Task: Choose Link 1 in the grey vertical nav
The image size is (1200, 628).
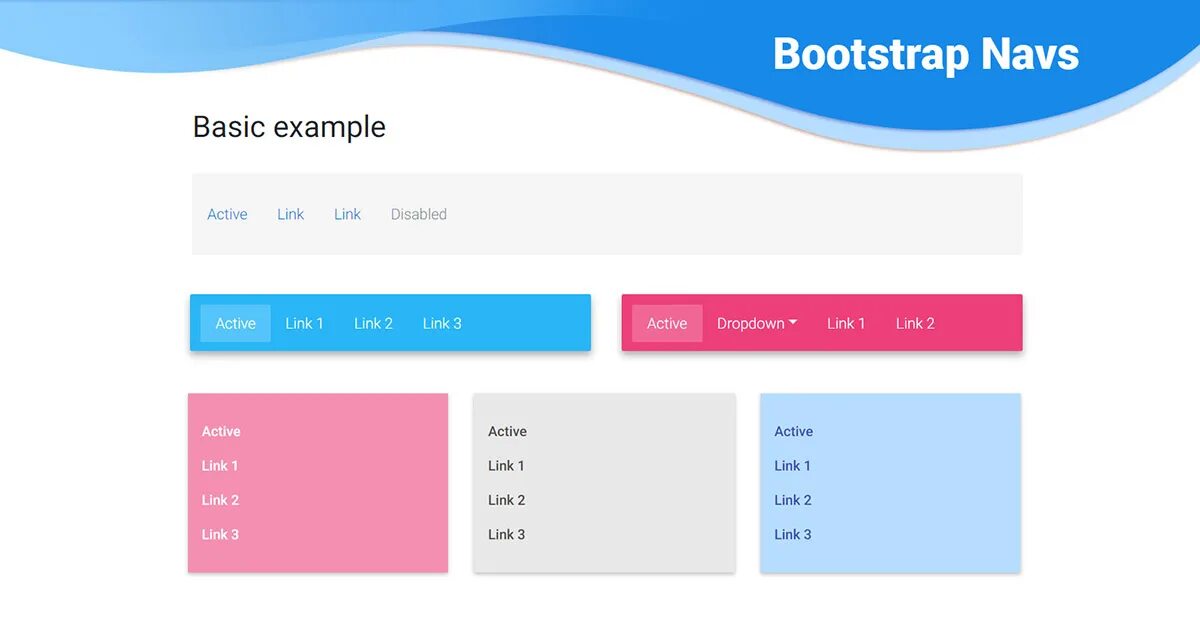Action: (x=506, y=465)
